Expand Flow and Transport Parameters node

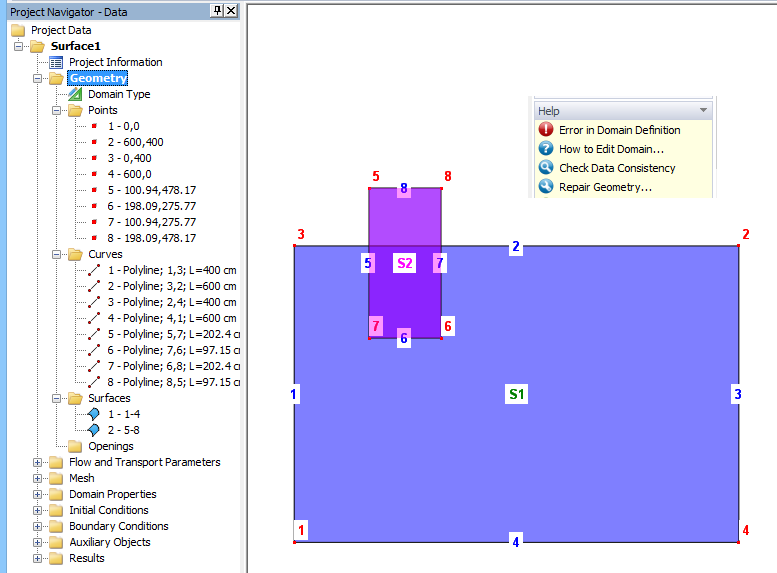(37, 462)
